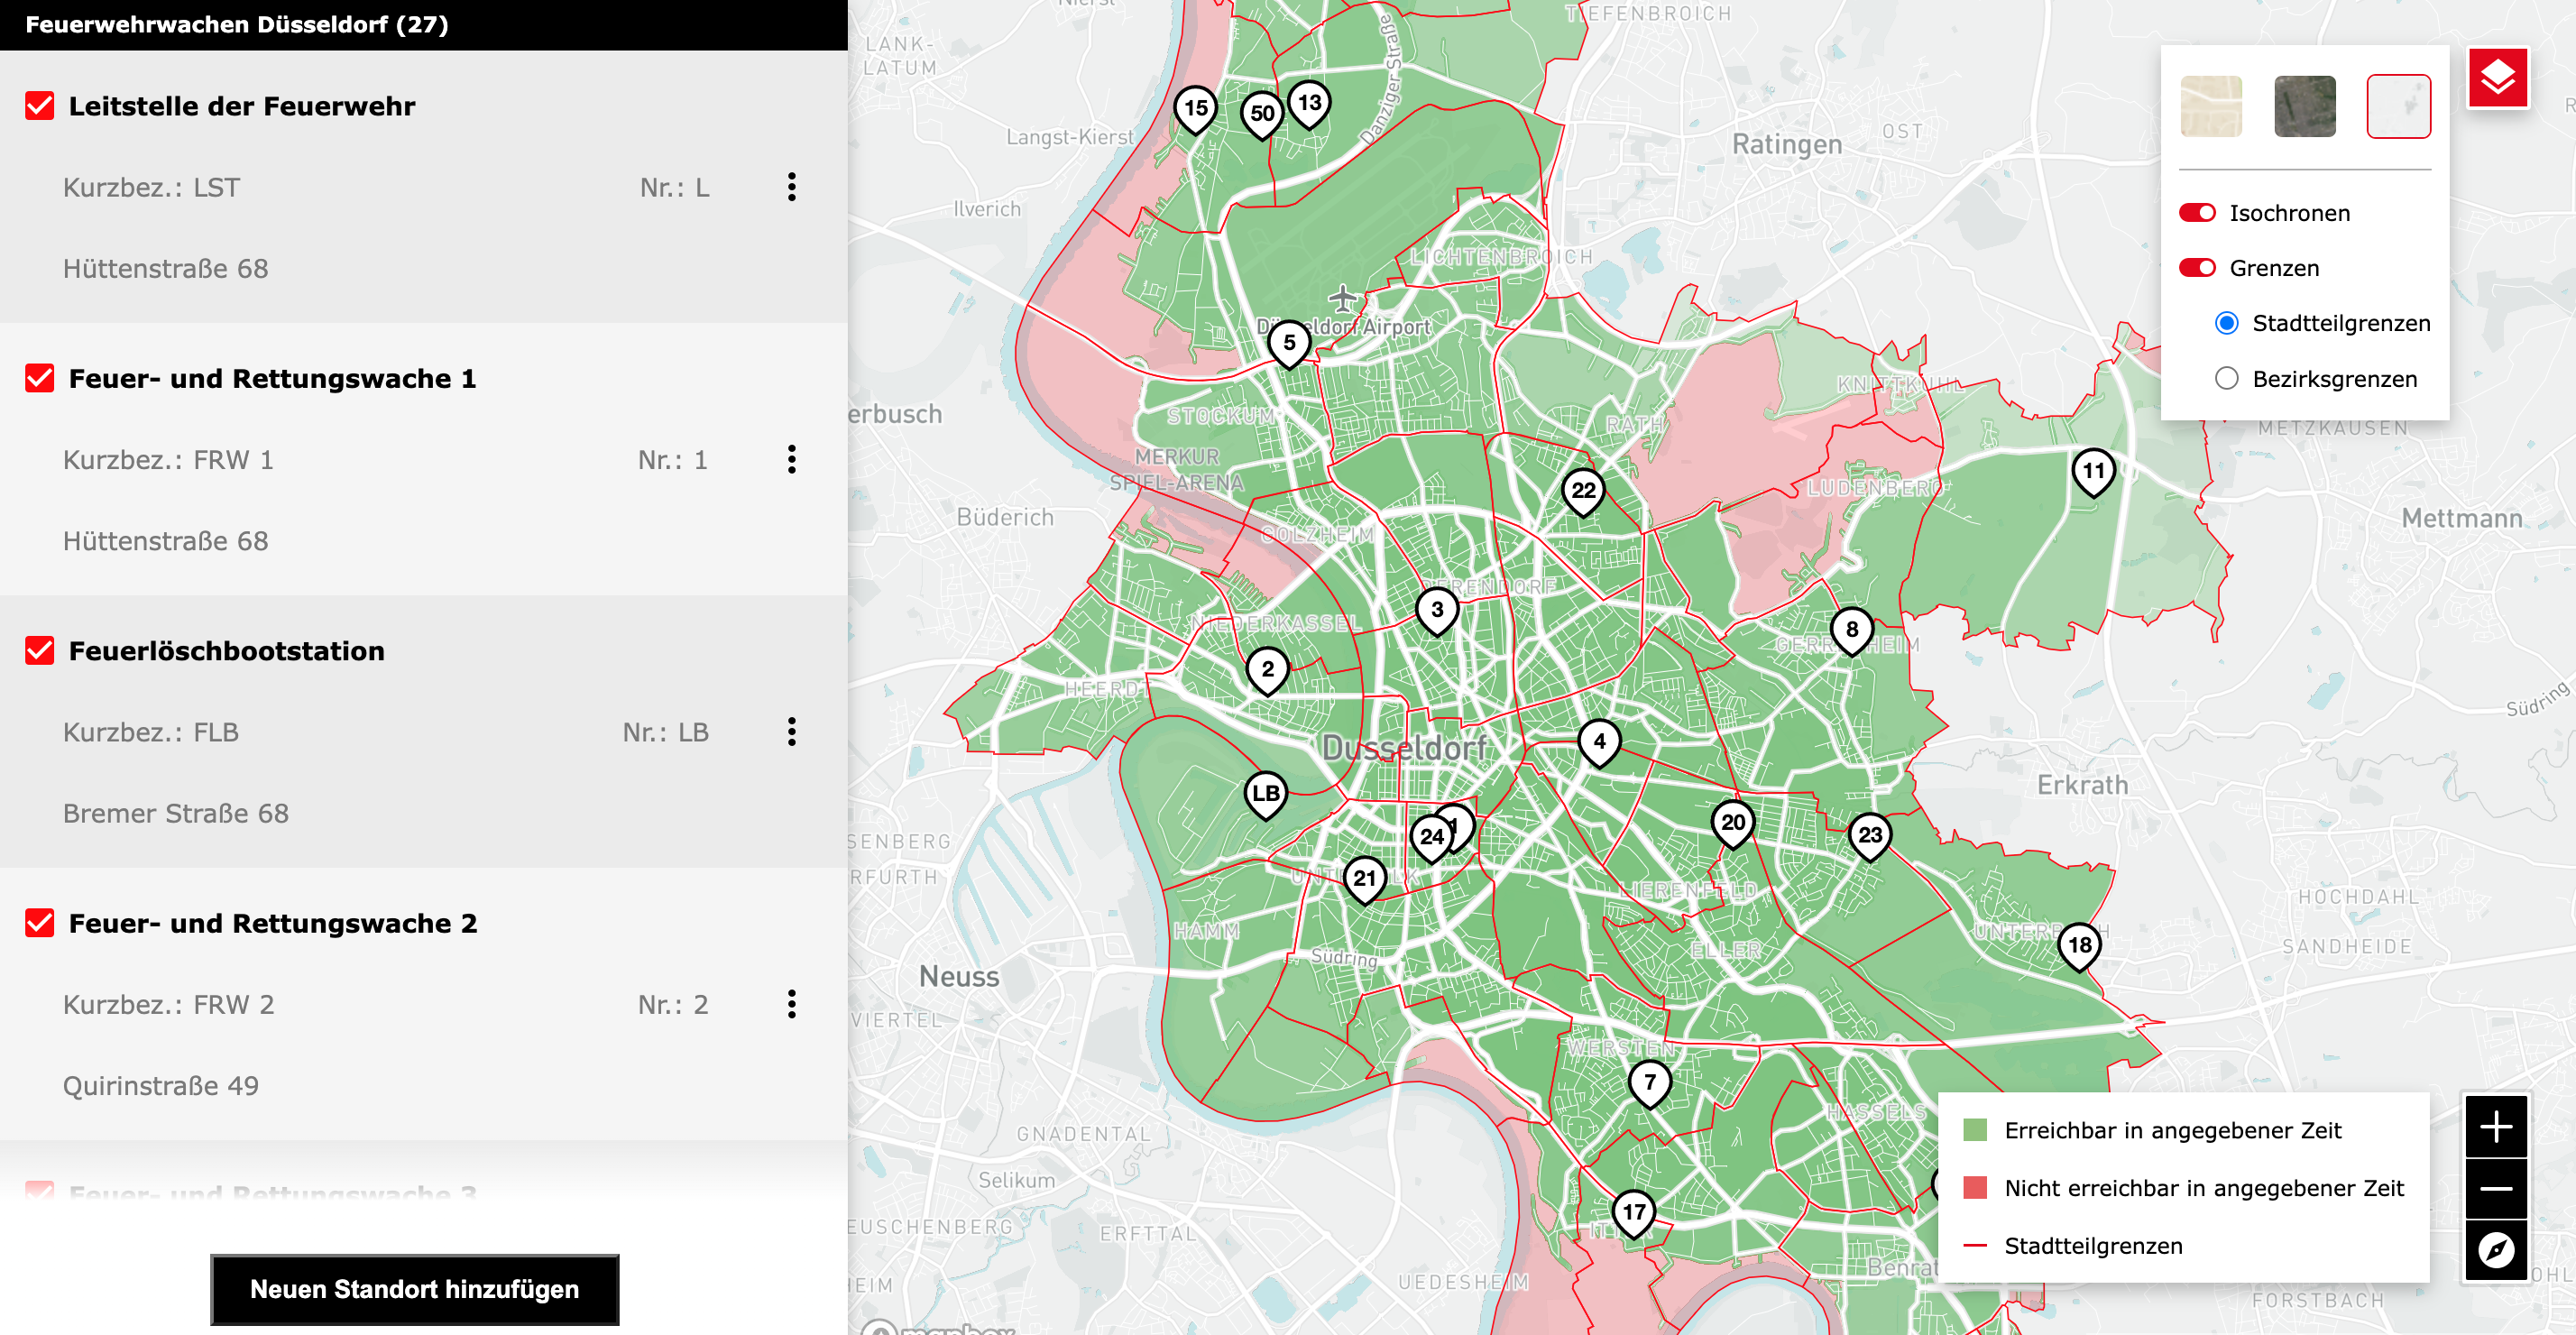Select fire station marker 13 on map

1309,104
